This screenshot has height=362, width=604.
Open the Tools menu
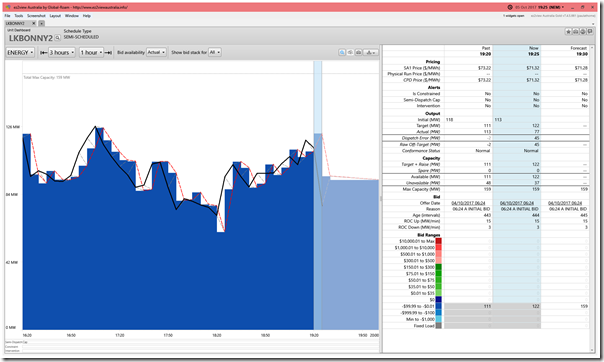(x=19, y=16)
